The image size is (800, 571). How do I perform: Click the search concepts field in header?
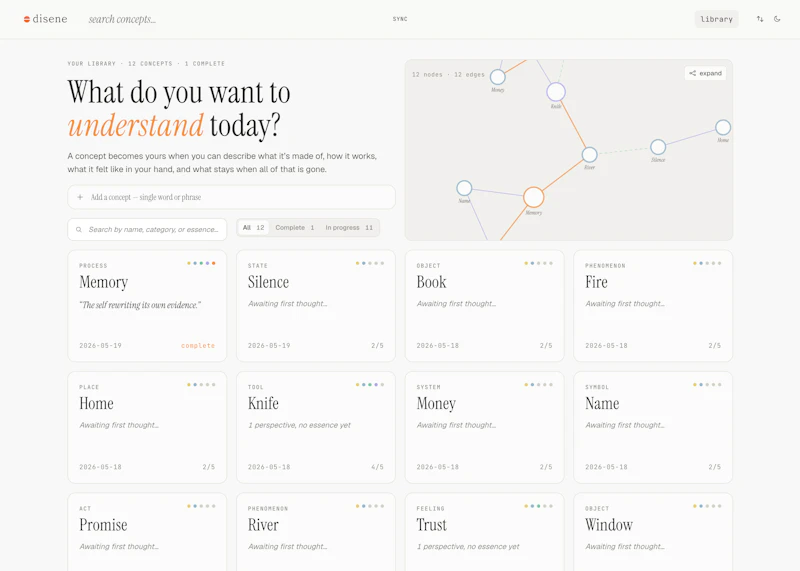point(122,19)
